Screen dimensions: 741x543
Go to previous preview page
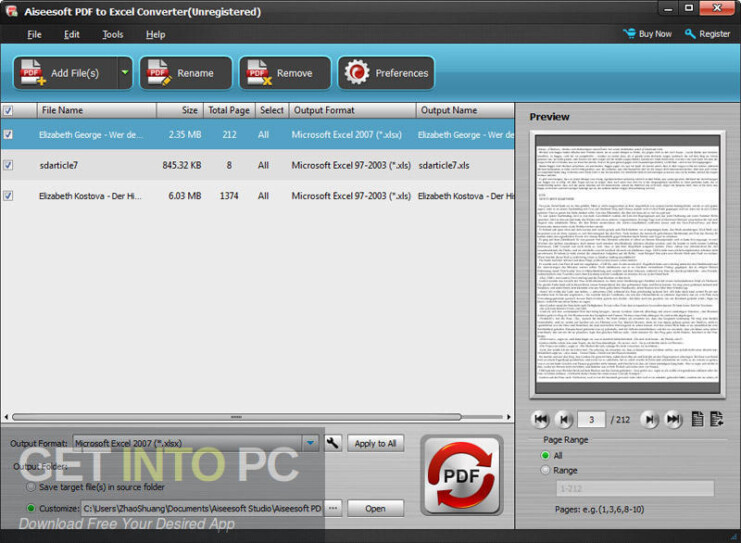[563, 419]
